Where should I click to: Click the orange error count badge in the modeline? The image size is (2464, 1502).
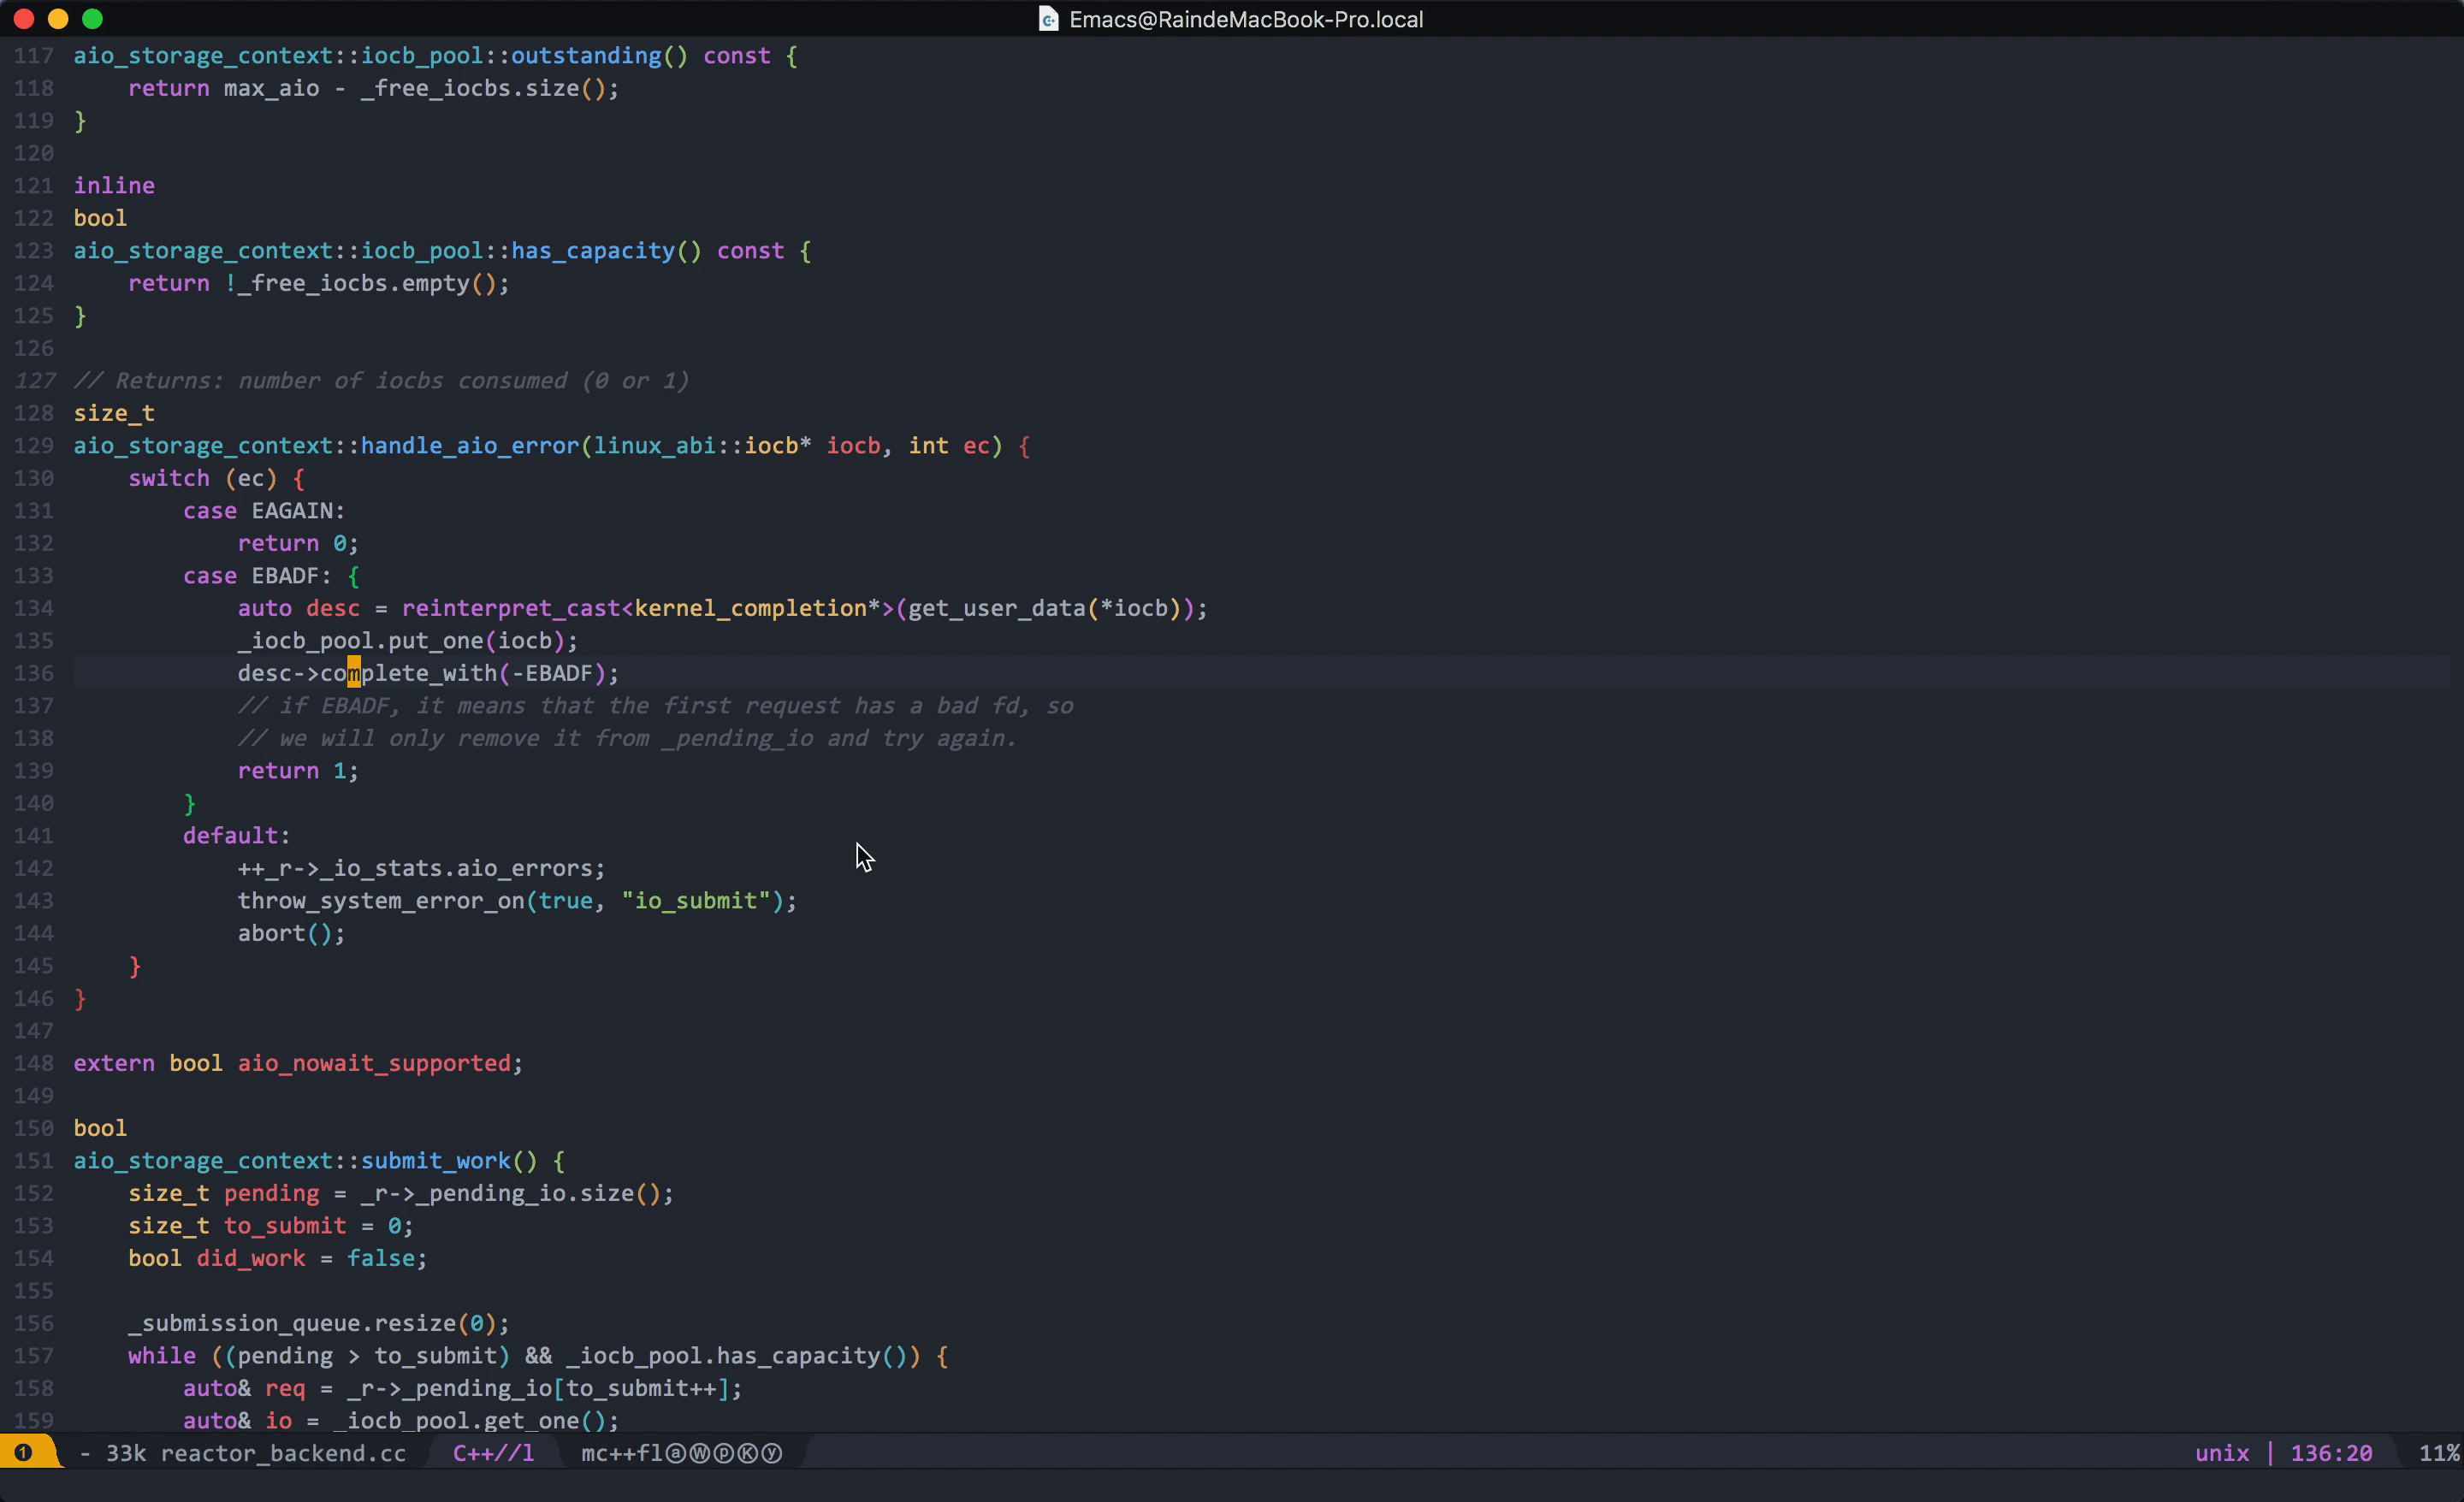24,1452
